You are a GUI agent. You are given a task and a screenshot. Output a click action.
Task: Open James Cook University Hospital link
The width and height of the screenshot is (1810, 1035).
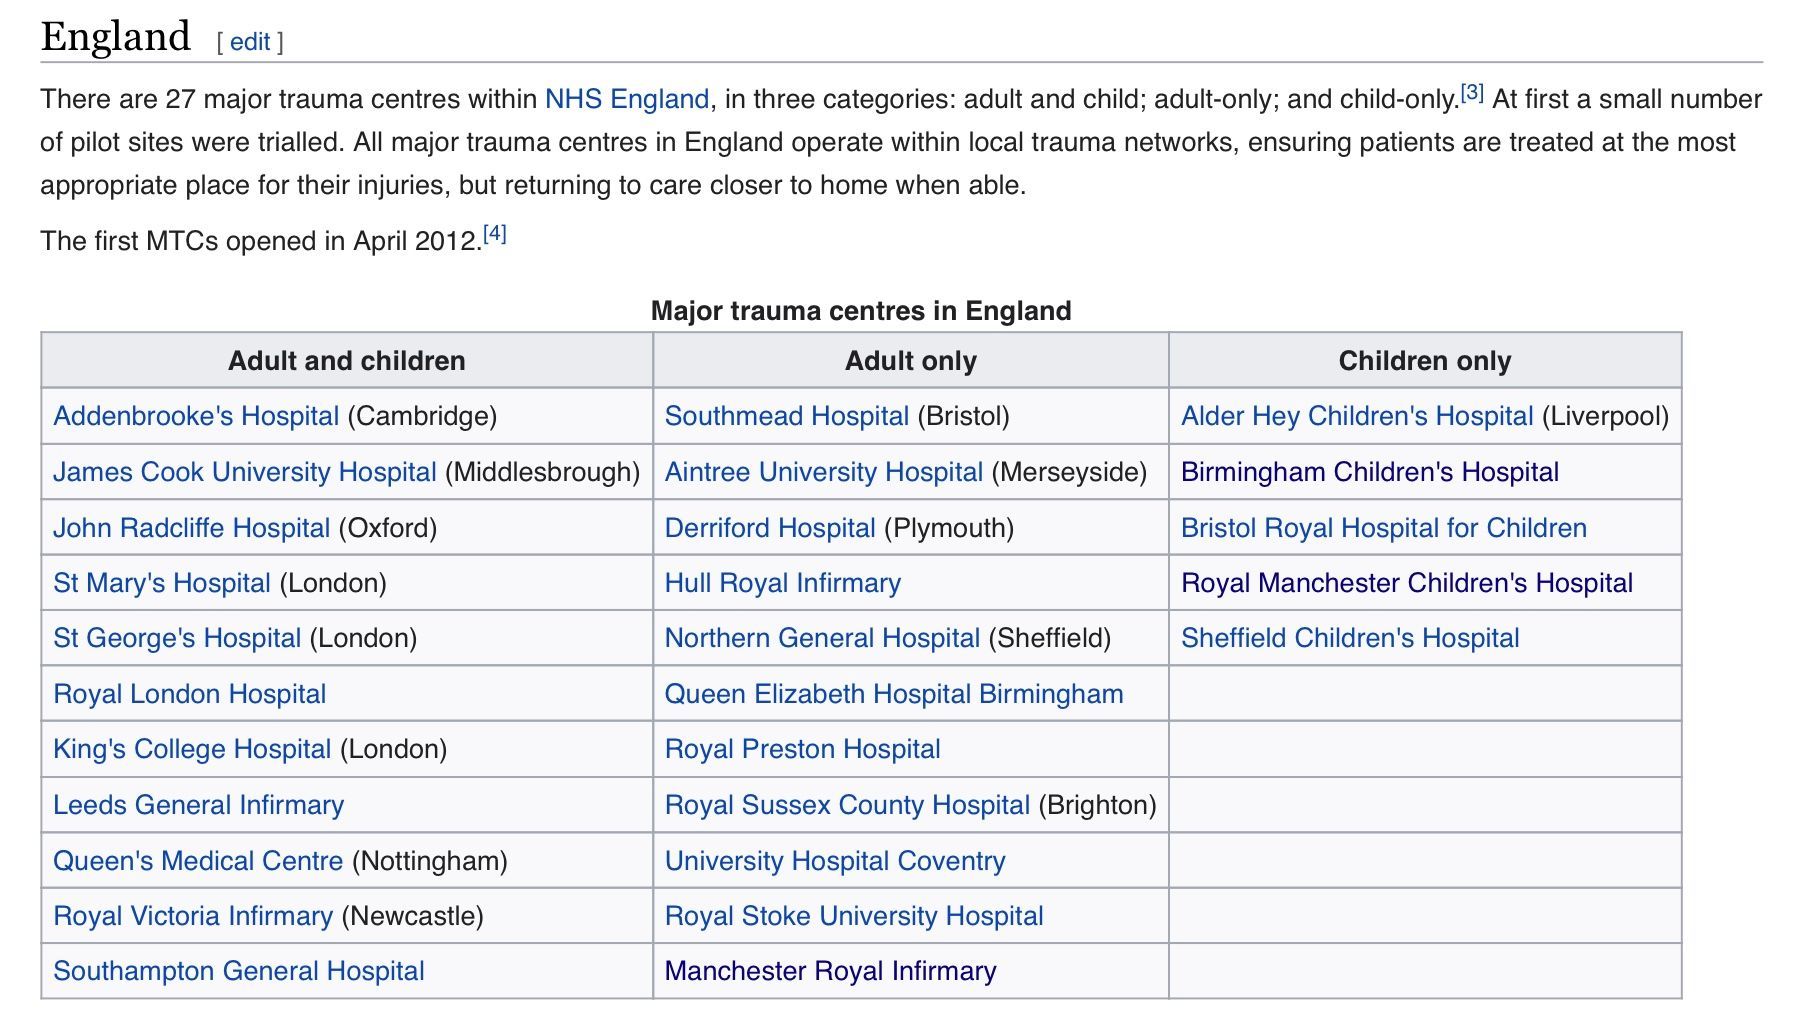tap(244, 472)
